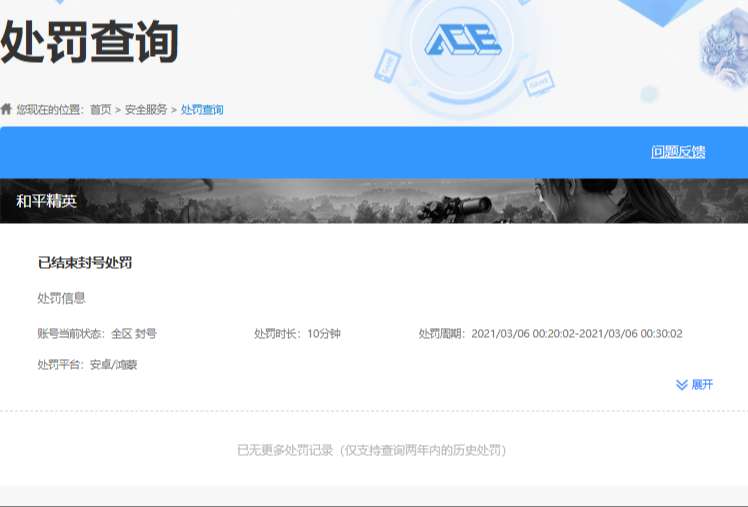
Task: Click the 处罚时长: 10分钟 text
Action: tap(297, 333)
